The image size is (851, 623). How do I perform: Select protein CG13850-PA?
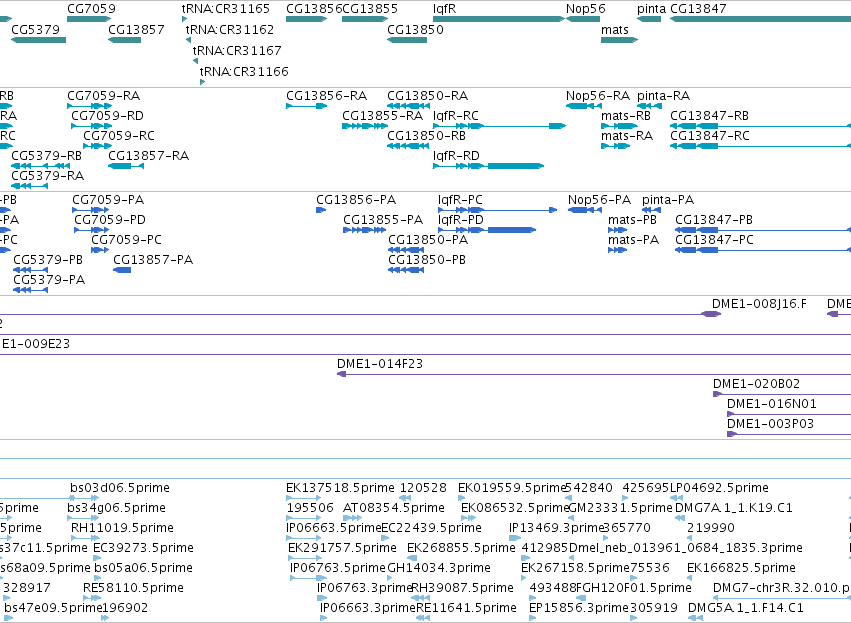point(406,250)
